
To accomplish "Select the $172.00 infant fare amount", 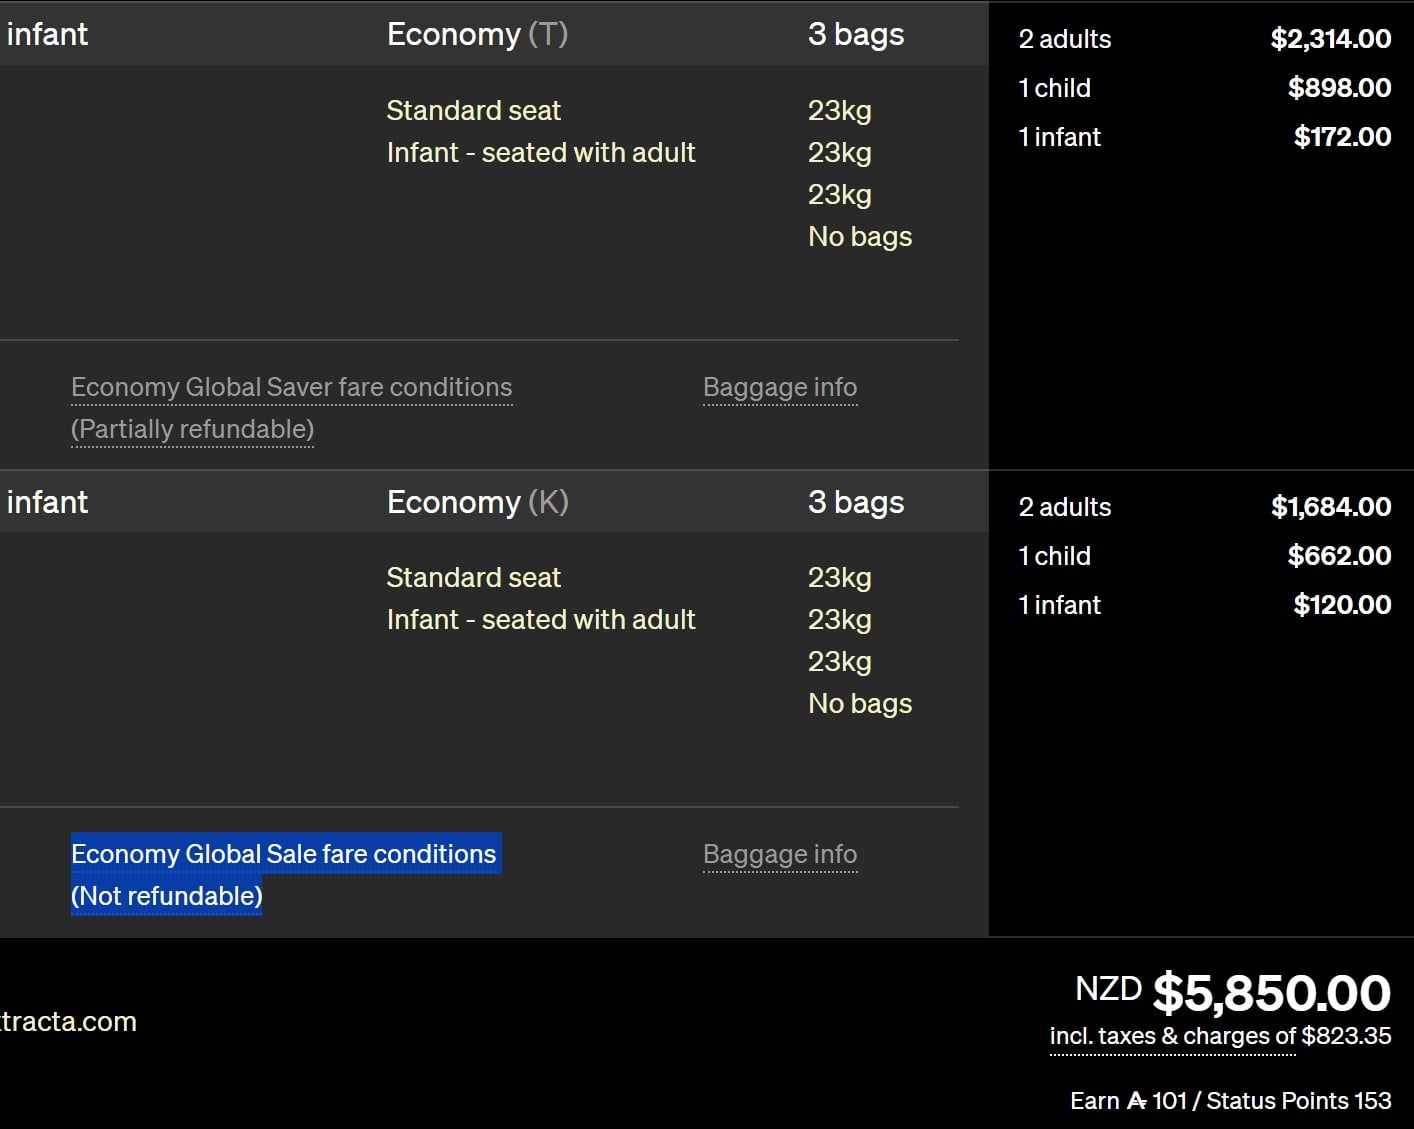I will [x=1342, y=137].
